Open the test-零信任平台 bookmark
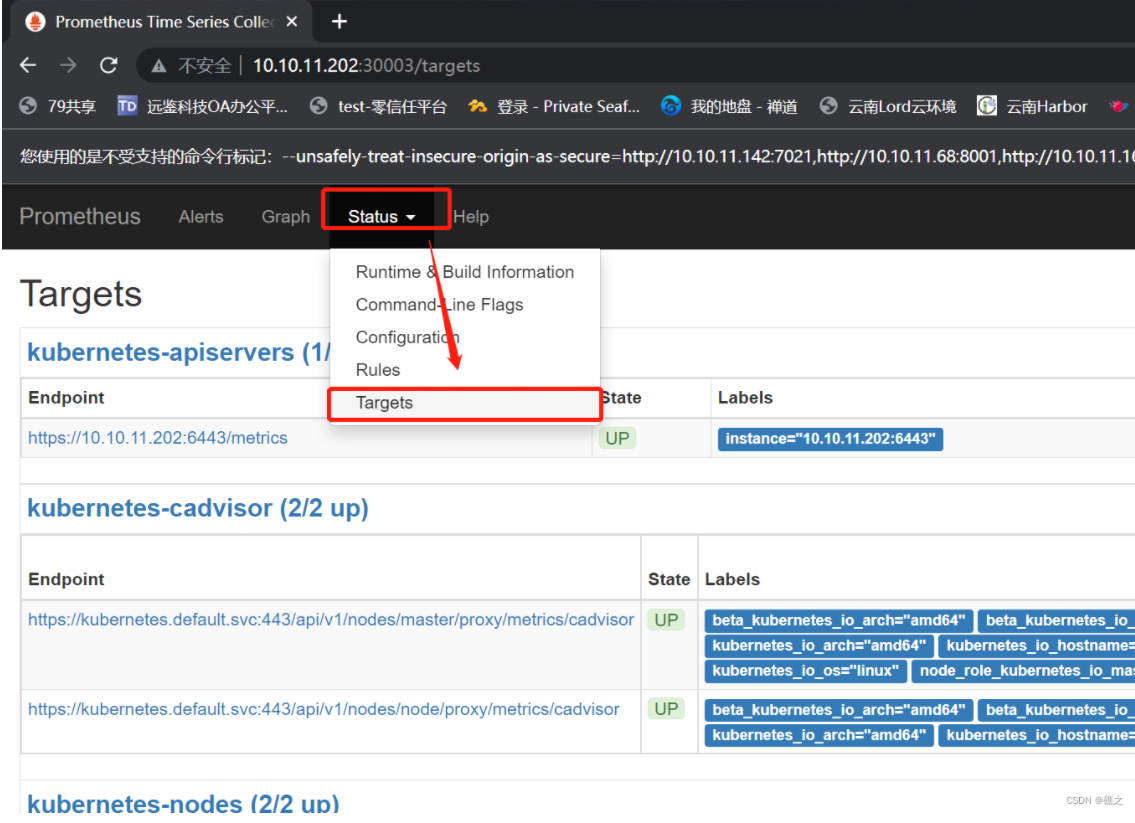The image size is (1135, 823). pyautogui.click(x=378, y=106)
